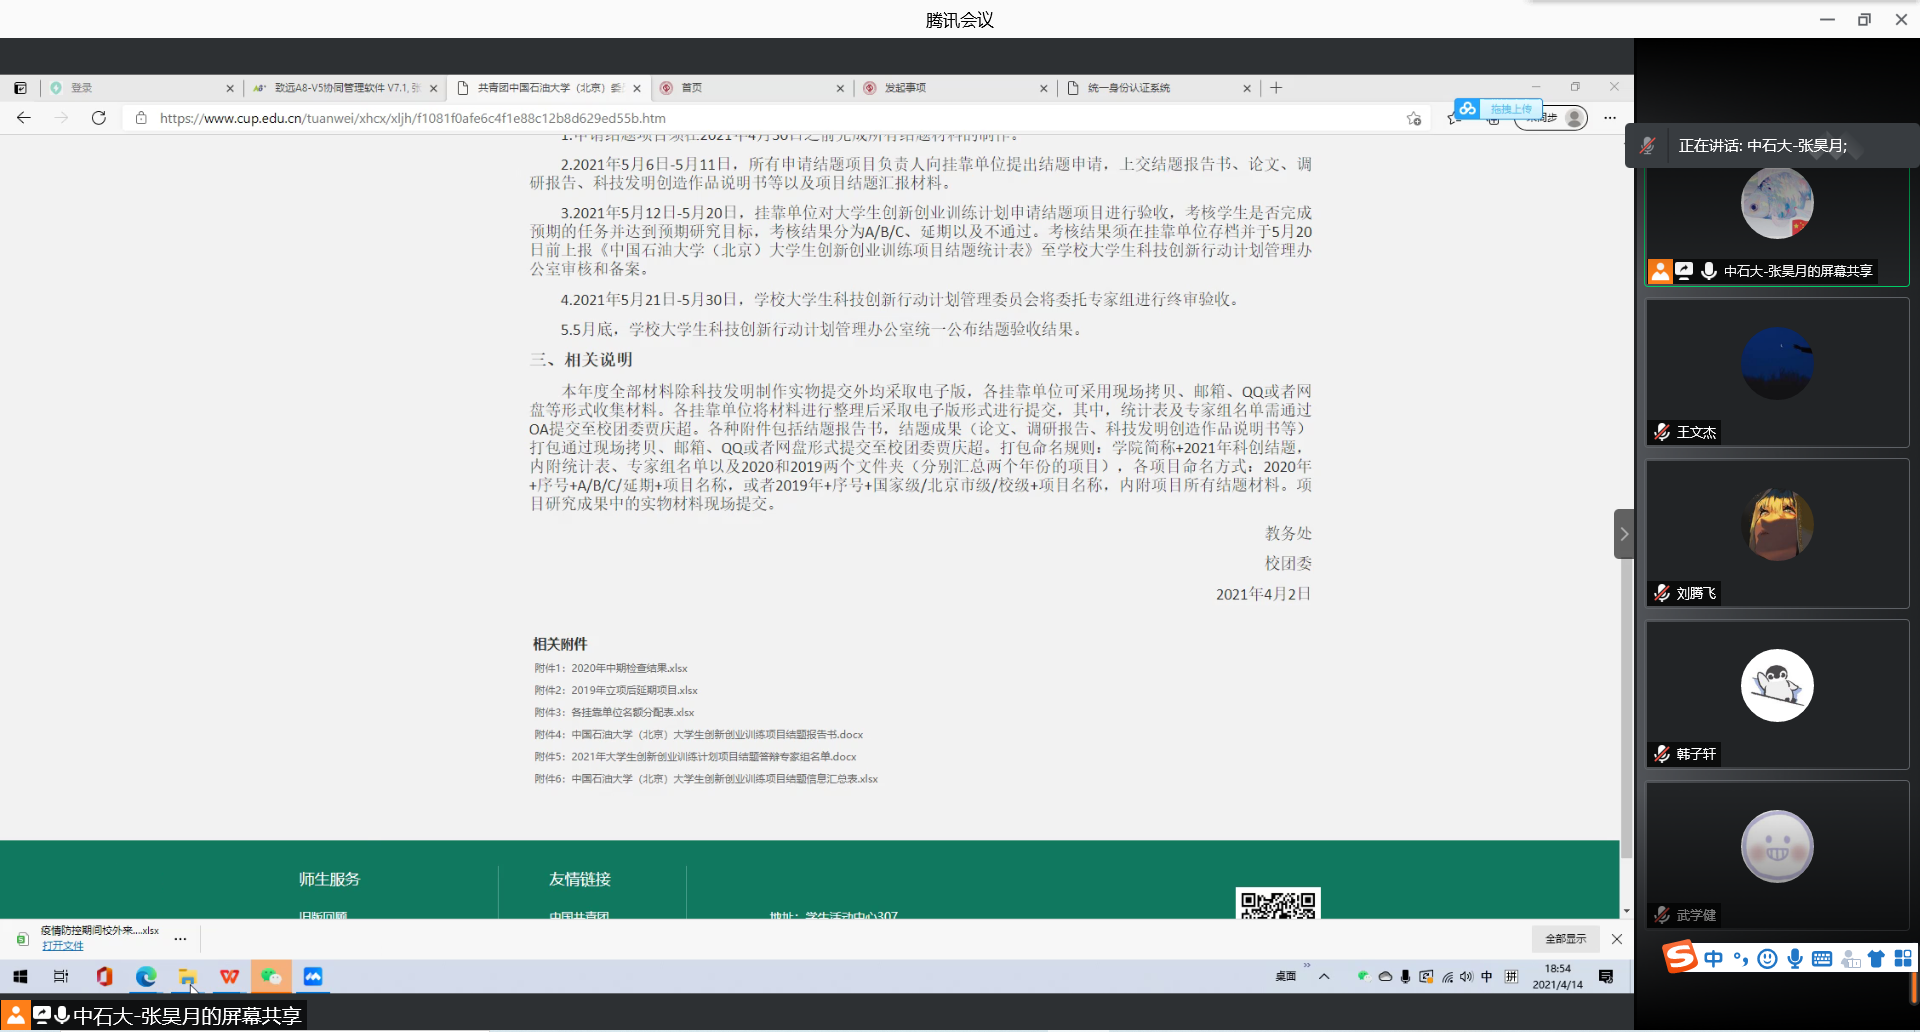Start Sogou voice input
Screen dimensions: 1920x1032
[x=1795, y=958]
